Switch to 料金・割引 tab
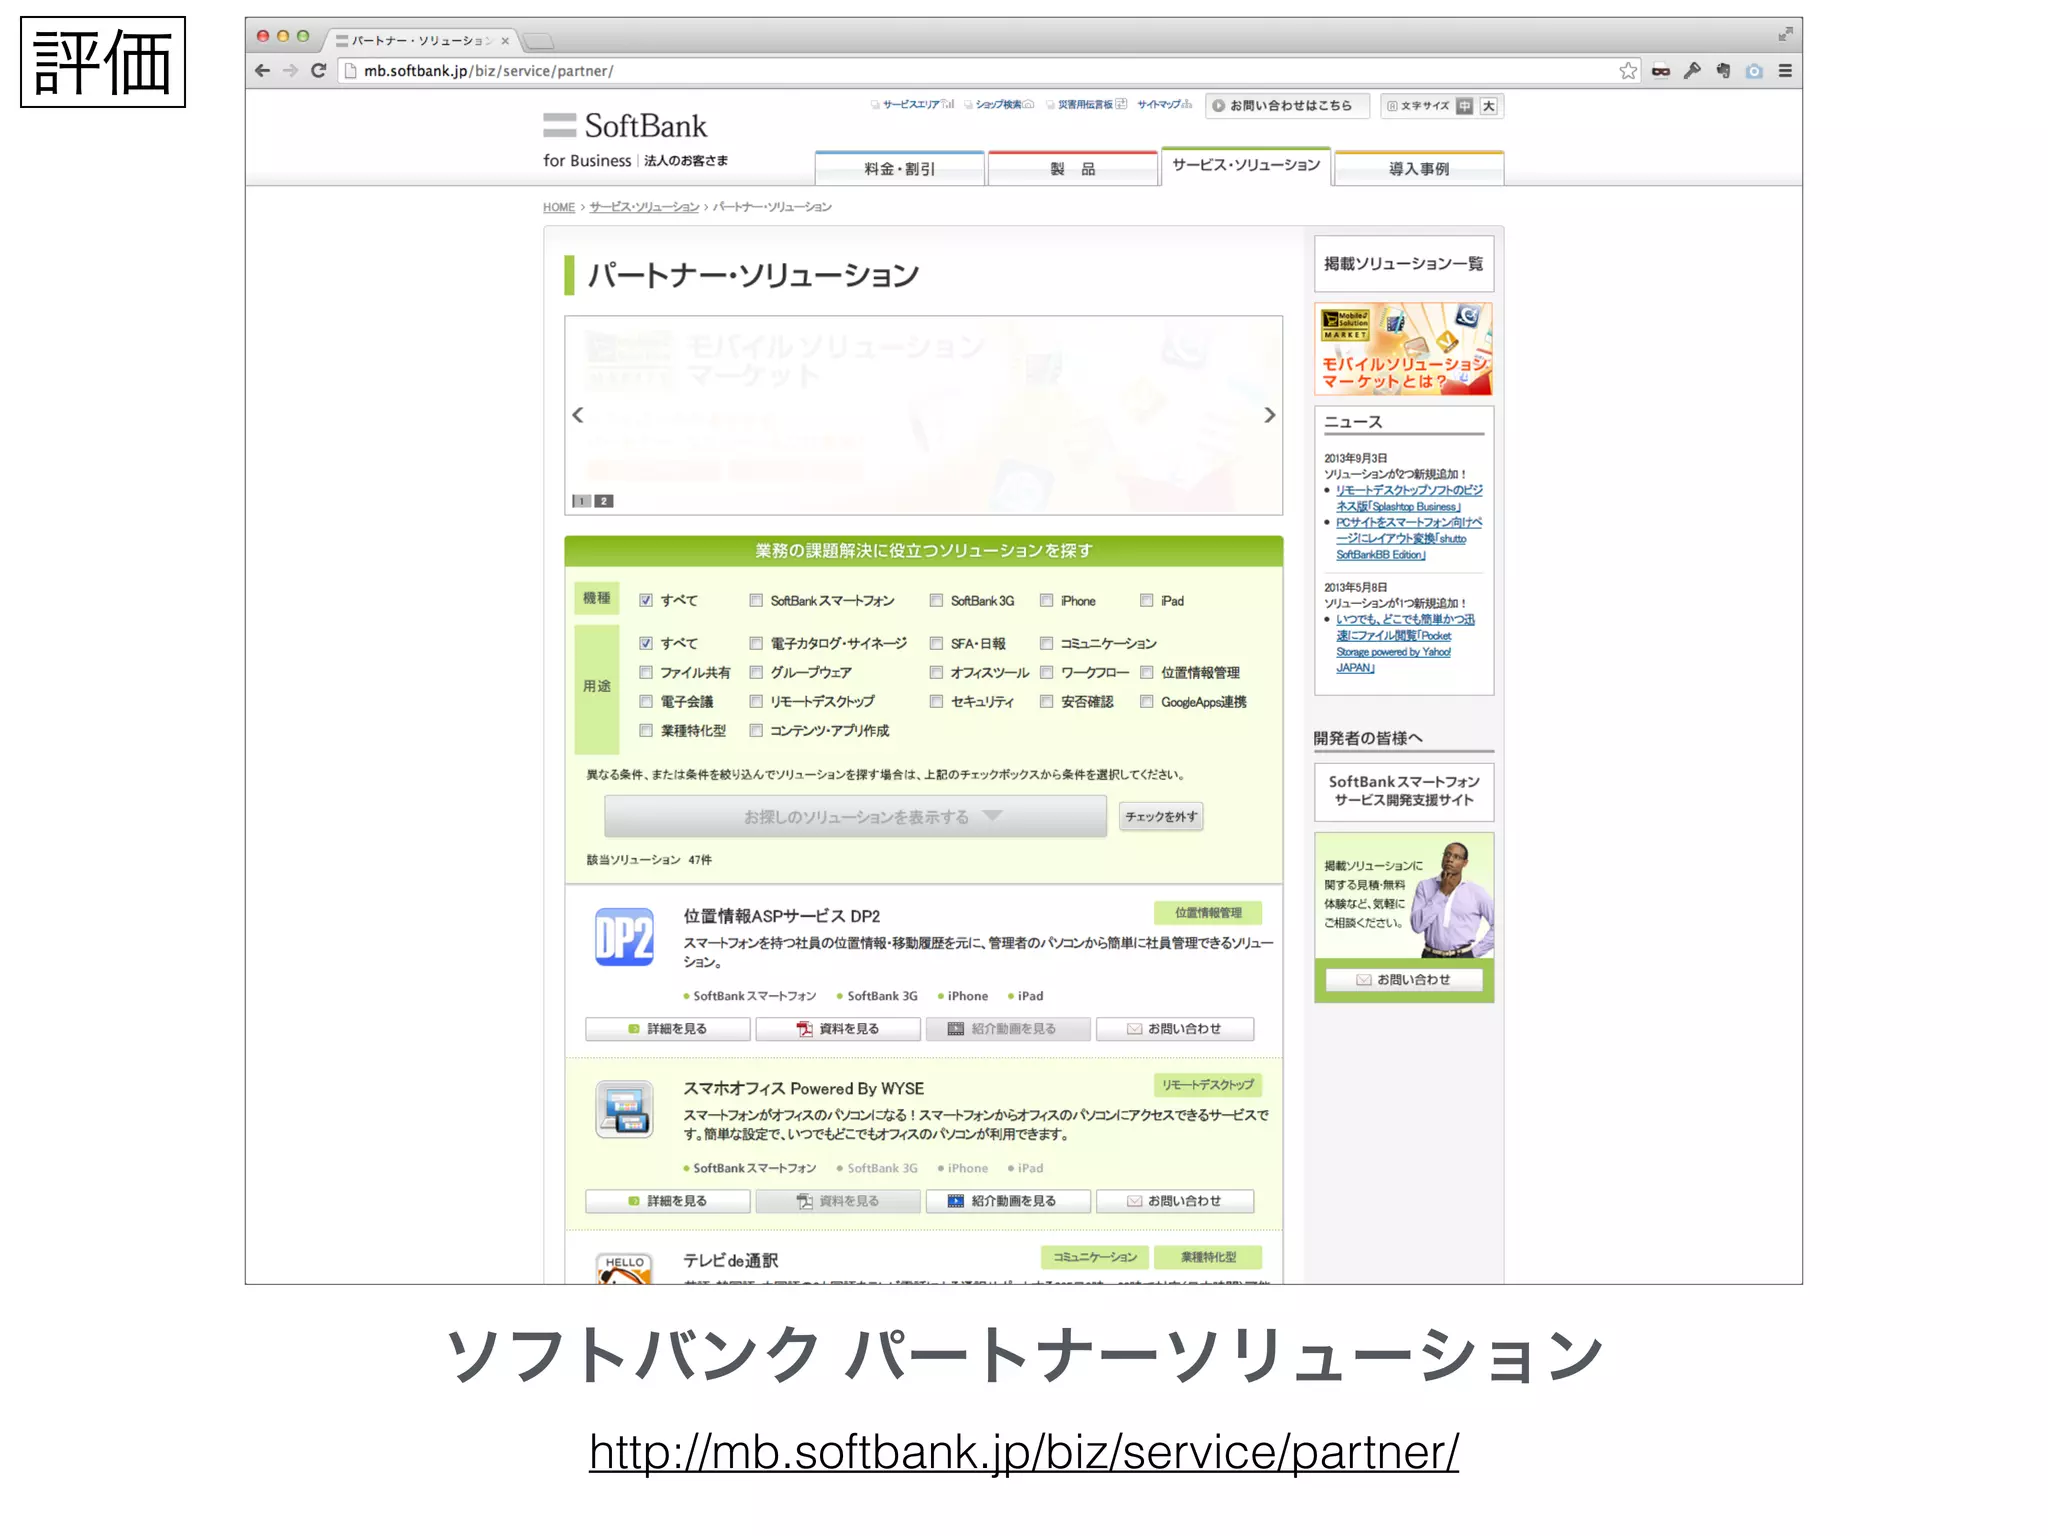The height and width of the screenshot is (1536, 2048). pos(900,169)
